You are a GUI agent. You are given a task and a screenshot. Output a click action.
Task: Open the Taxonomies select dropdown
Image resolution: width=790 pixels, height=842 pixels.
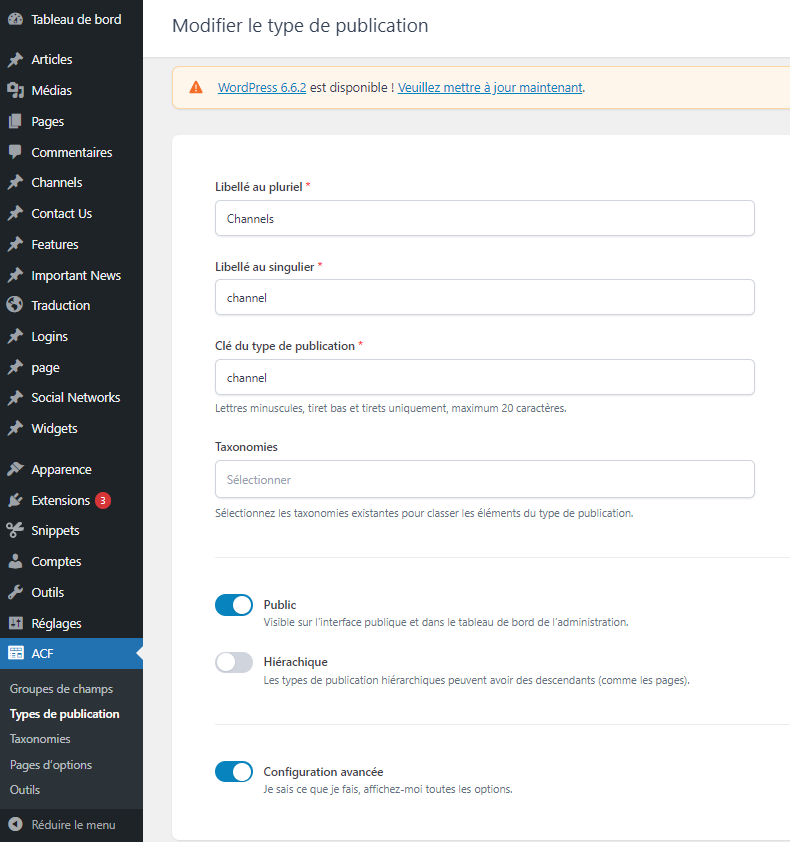click(x=484, y=479)
